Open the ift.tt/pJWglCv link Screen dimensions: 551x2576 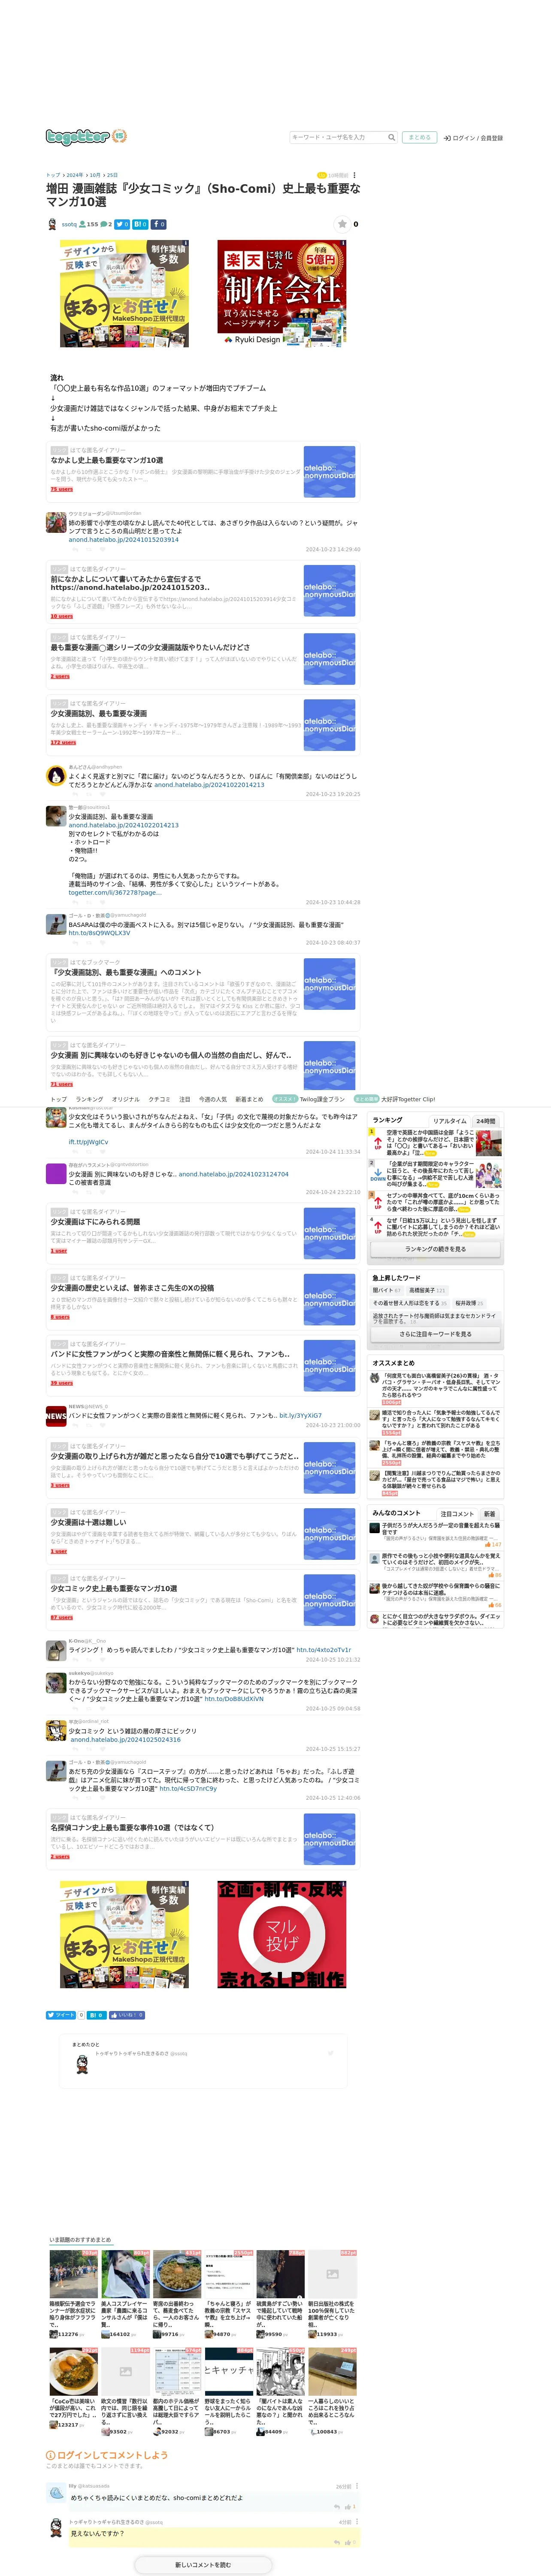(x=88, y=1141)
